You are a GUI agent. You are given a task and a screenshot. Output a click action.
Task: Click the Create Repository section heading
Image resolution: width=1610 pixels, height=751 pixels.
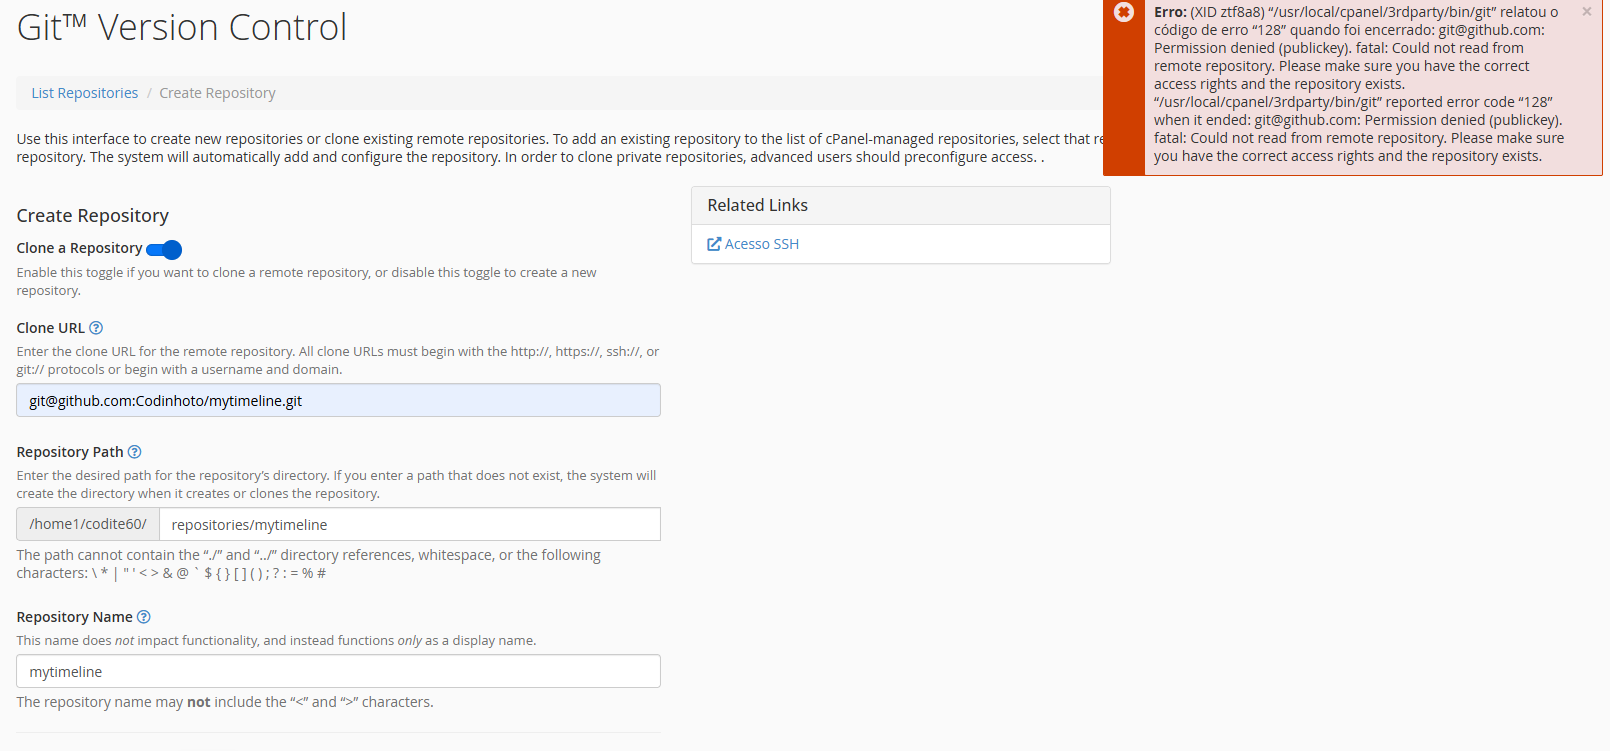[93, 216]
